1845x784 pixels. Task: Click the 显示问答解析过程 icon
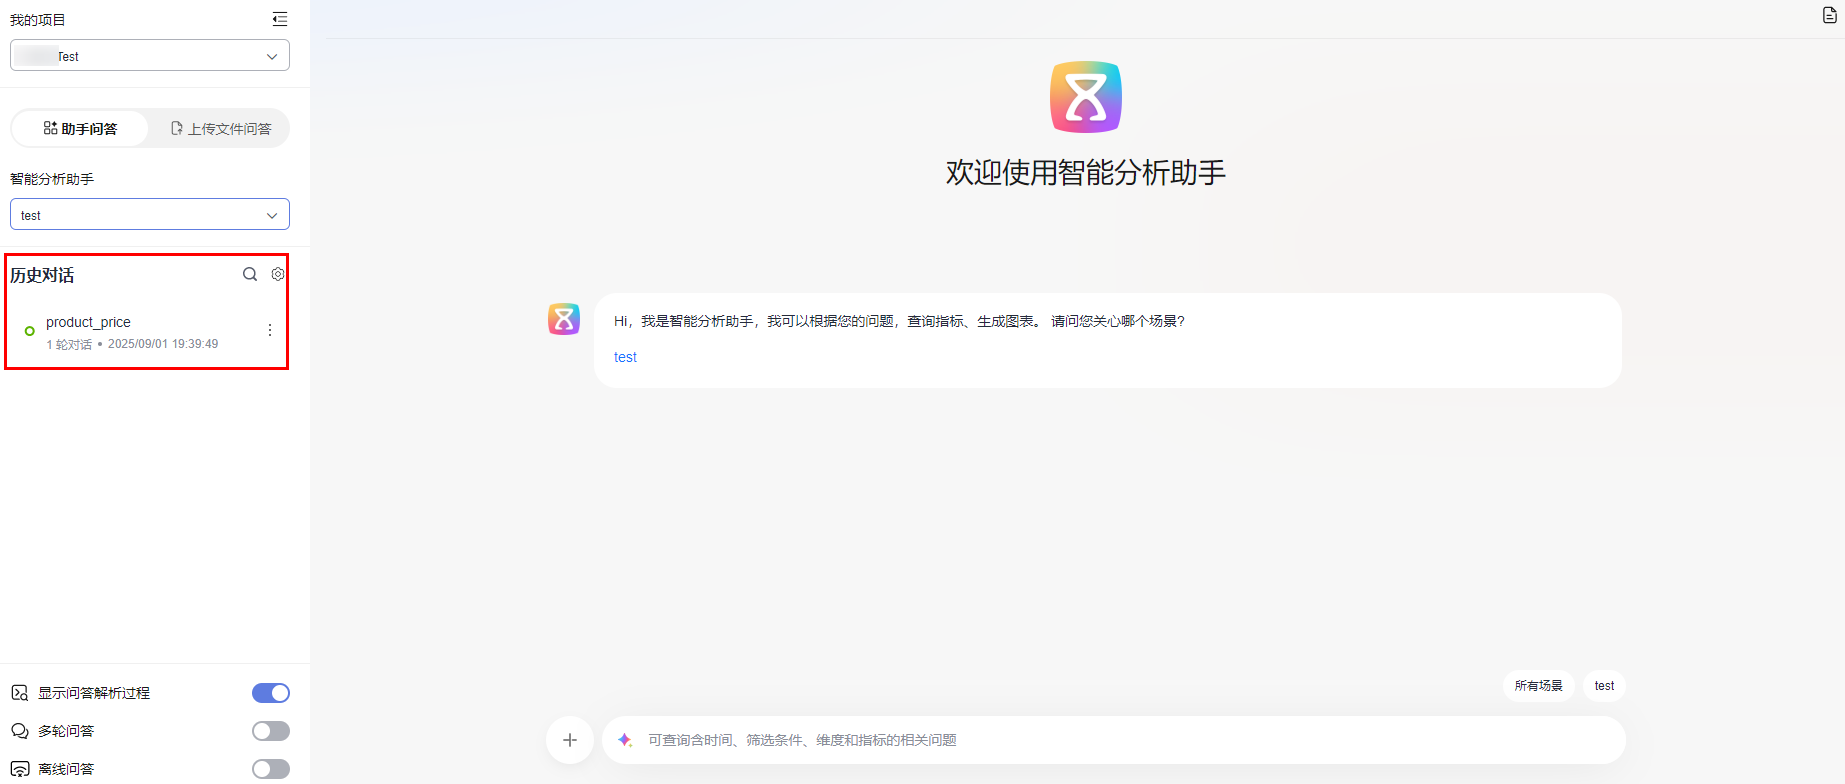coord(19,693)
